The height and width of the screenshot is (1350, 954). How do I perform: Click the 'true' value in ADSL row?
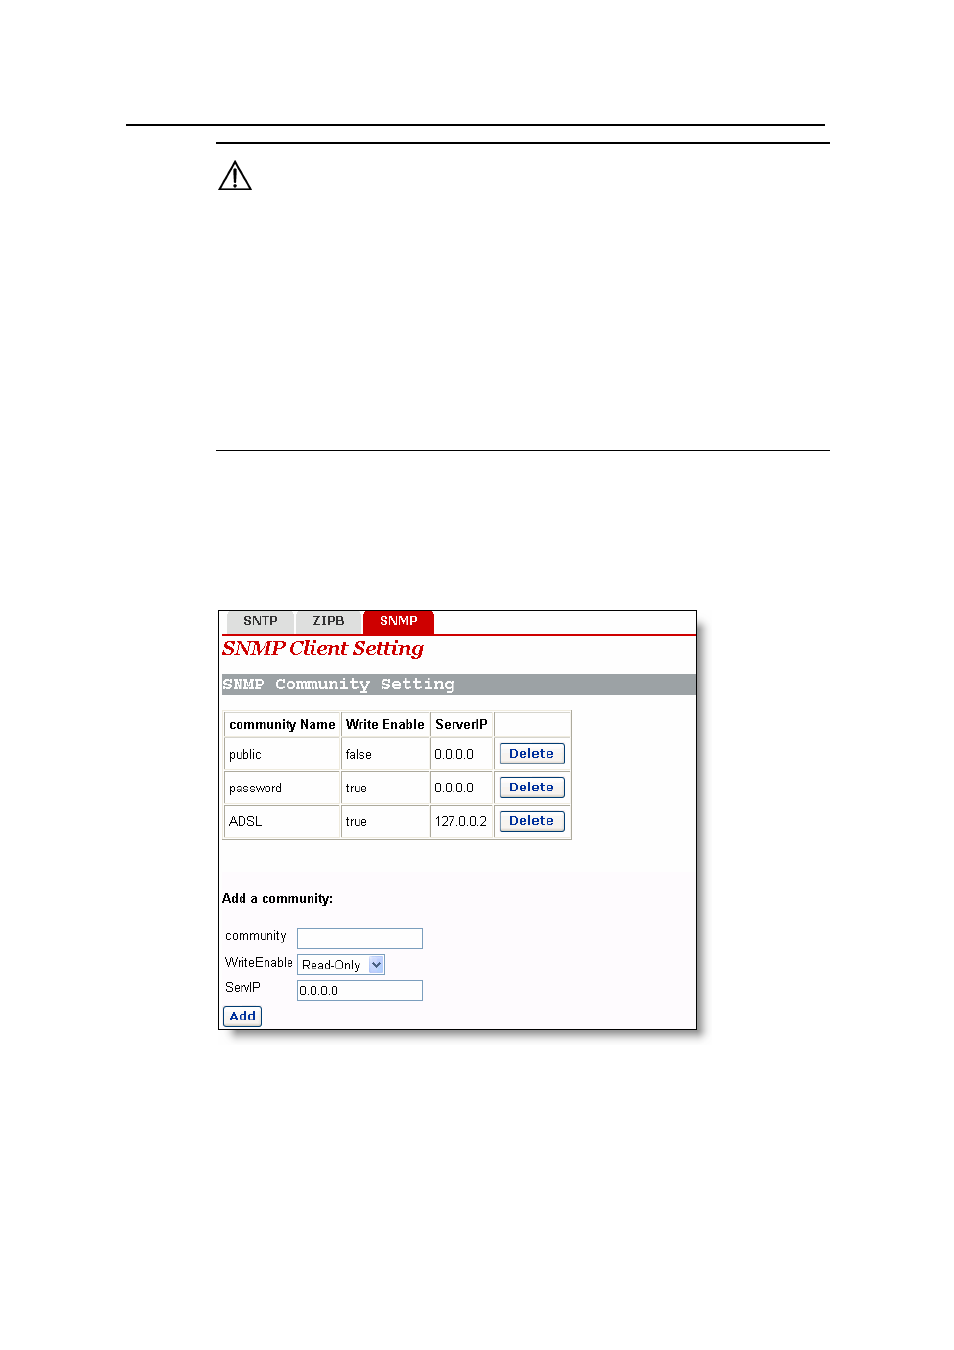(x=356, y=822)
